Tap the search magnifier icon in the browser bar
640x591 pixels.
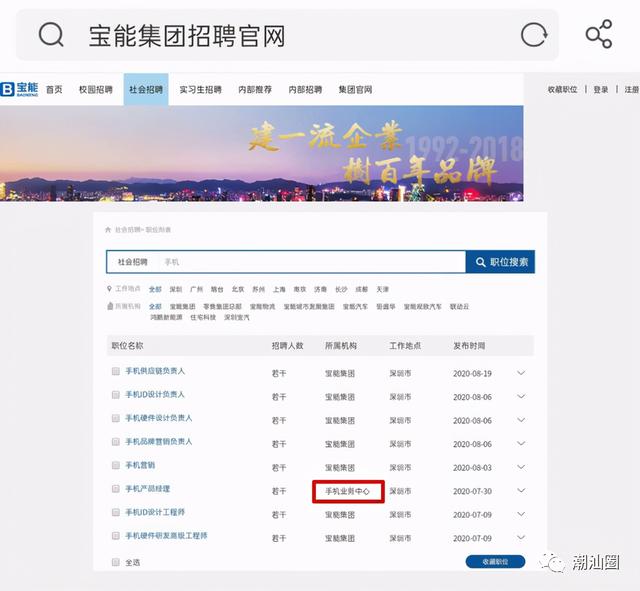click(51, 36)
